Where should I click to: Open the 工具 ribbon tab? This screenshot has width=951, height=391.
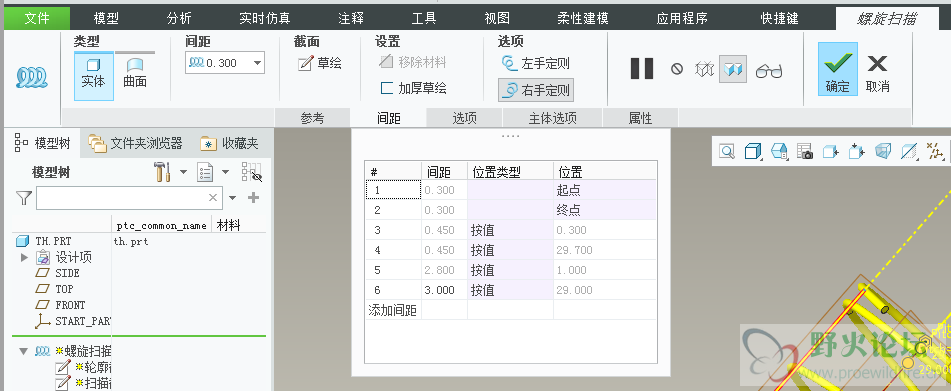coord(423,18)
